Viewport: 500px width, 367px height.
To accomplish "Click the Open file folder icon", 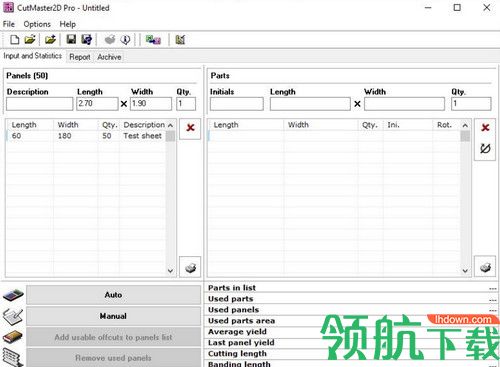I will click(x=30, y=40).
